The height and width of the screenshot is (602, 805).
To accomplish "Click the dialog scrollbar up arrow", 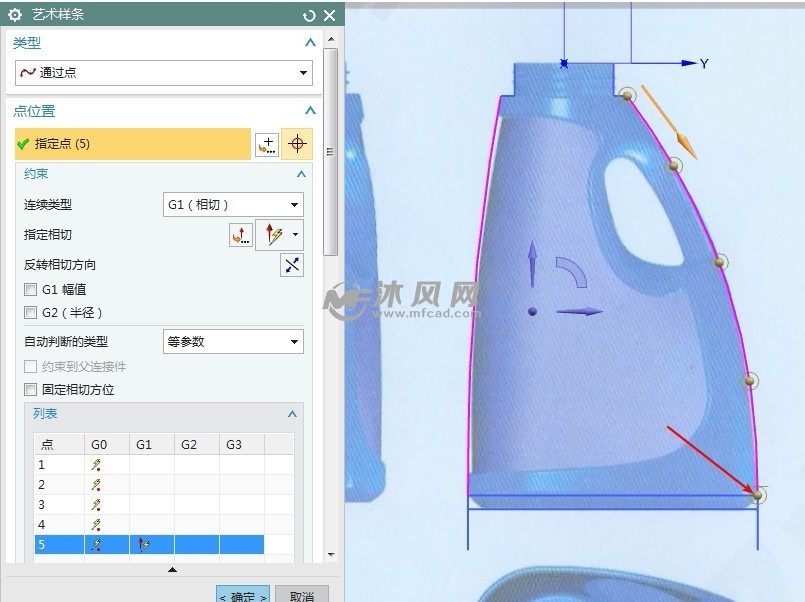I will (331, 39).
